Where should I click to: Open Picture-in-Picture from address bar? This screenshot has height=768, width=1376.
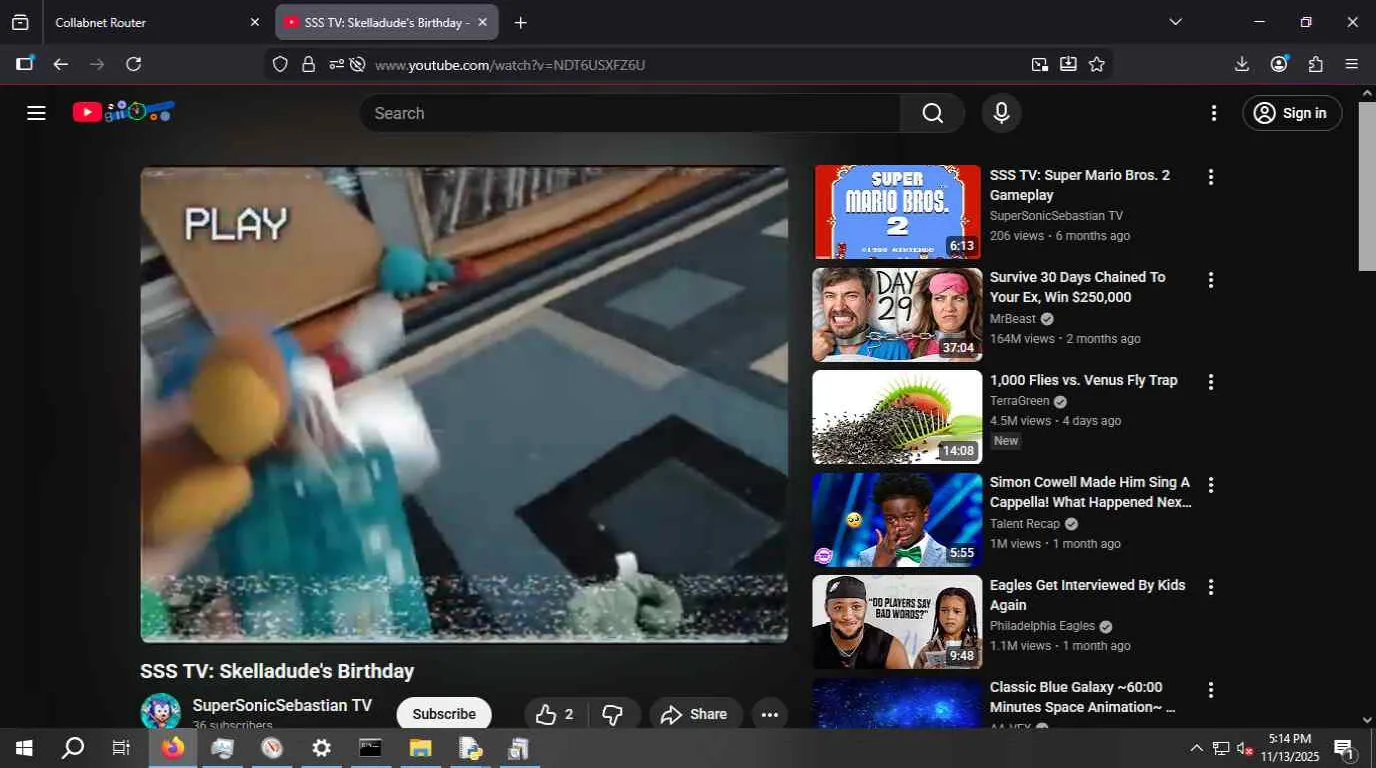tap(1040, 64)
